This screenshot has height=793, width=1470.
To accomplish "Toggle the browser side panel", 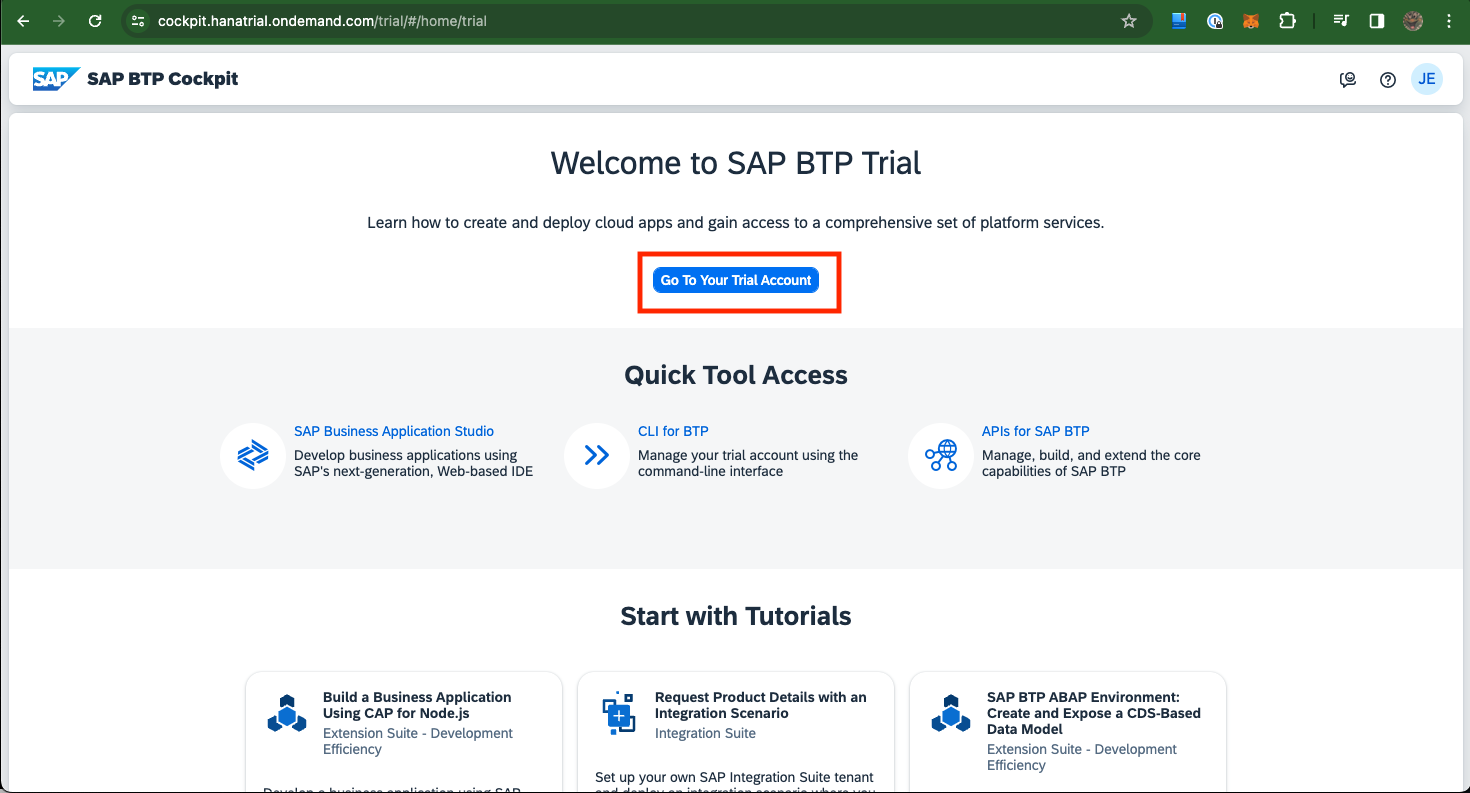I will pyautogui.click(x=1377, y=20).
